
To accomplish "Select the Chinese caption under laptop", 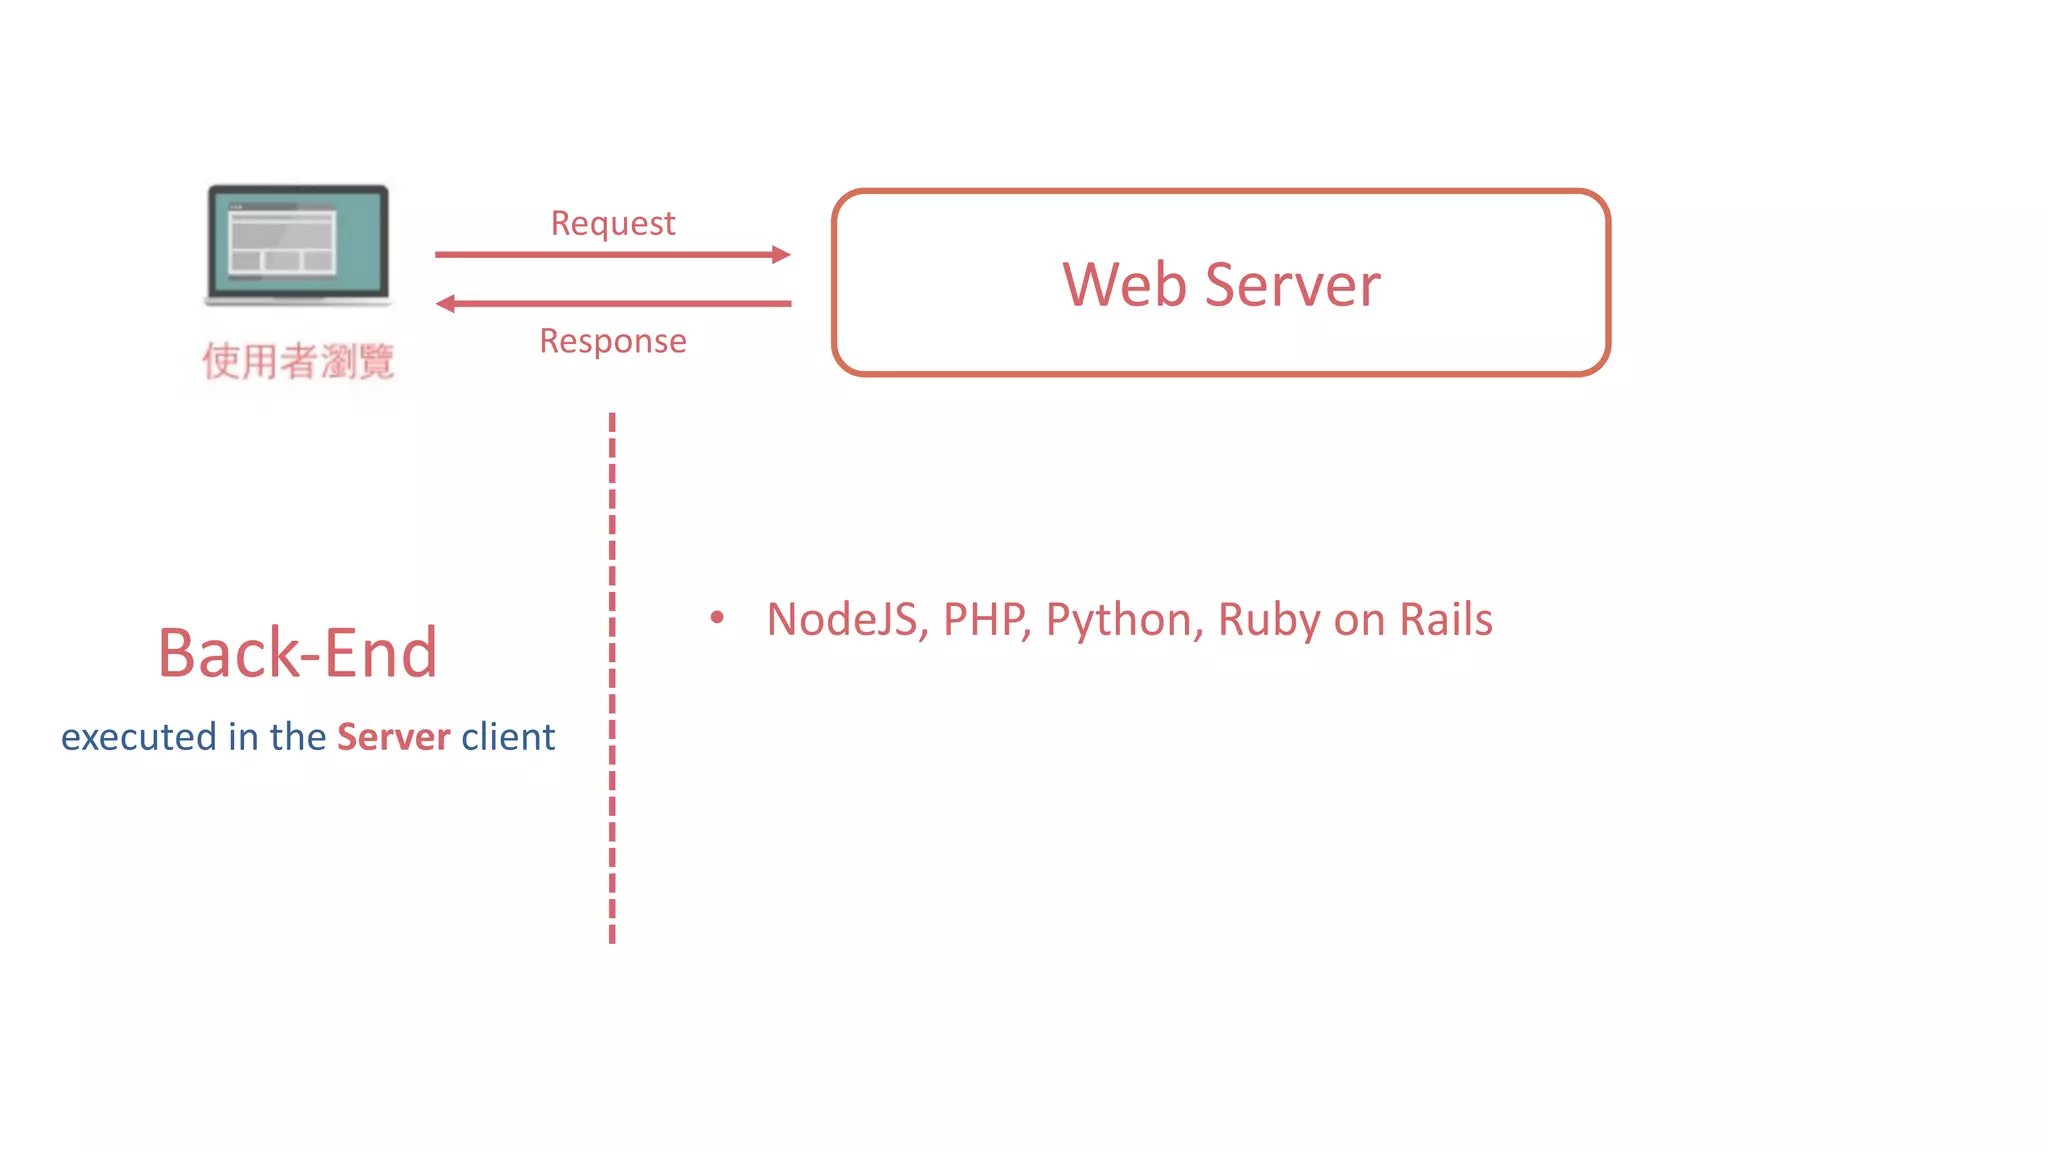I will point(298,361).
